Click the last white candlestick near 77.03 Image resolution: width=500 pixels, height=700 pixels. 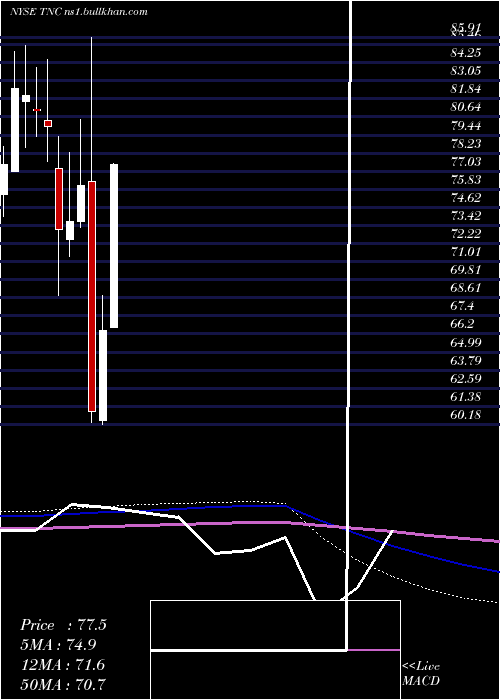point(114,246)
